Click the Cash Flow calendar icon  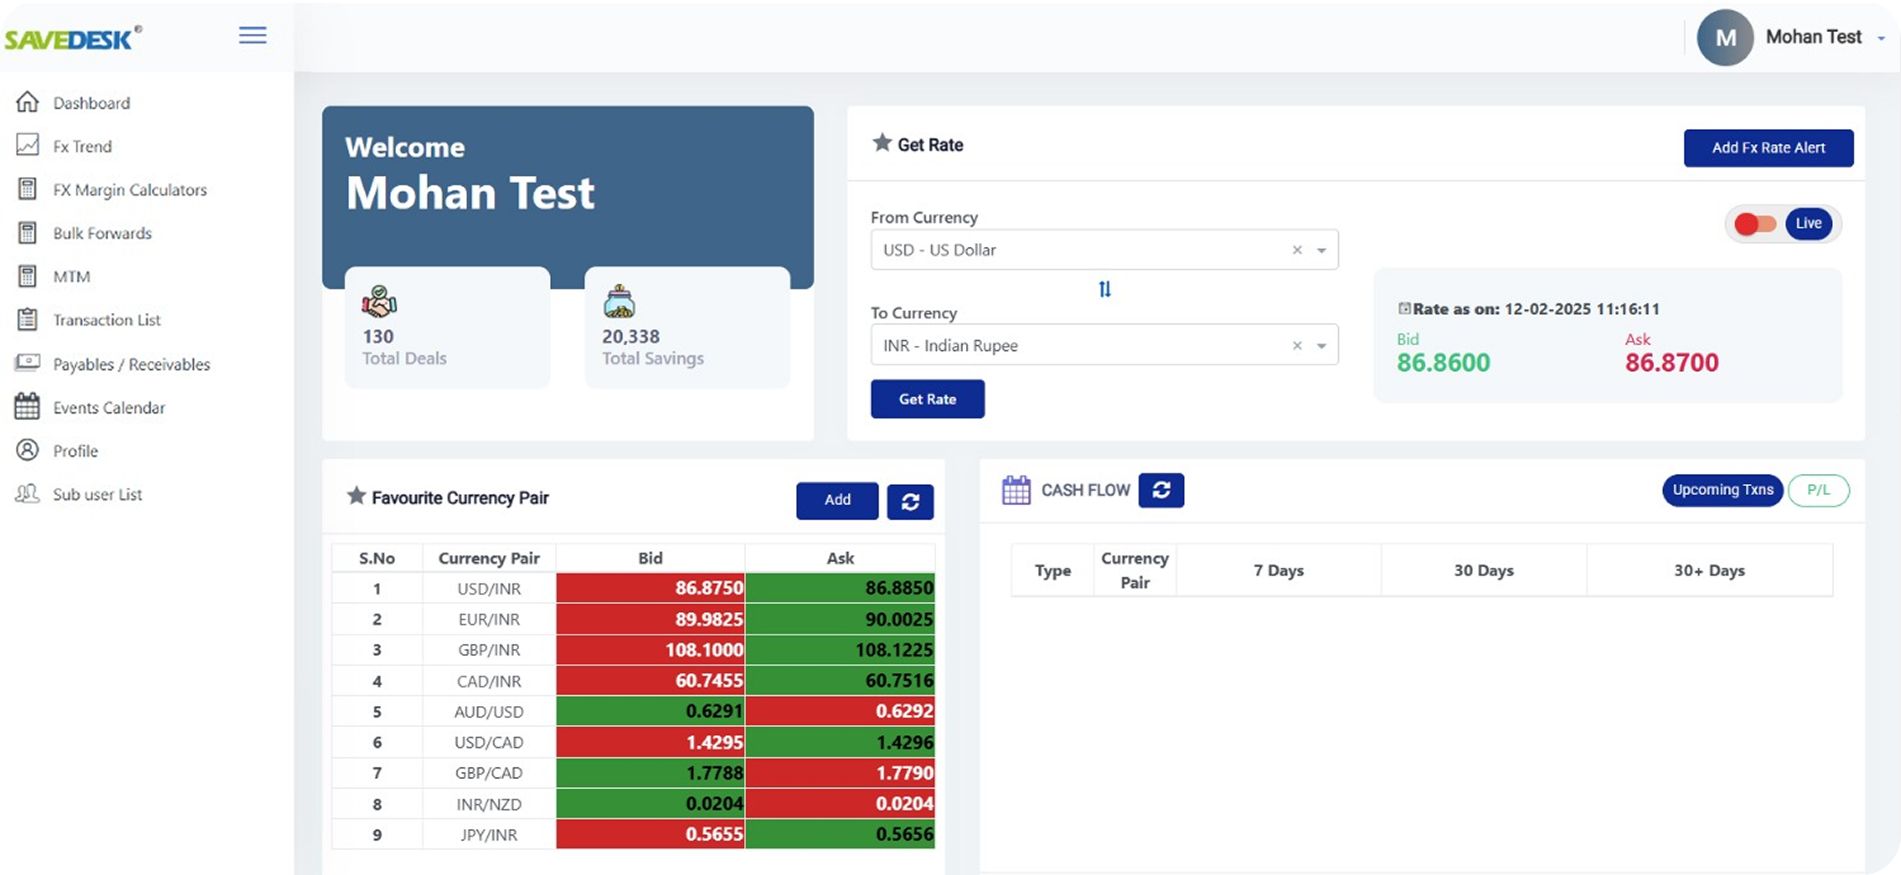1016,490
